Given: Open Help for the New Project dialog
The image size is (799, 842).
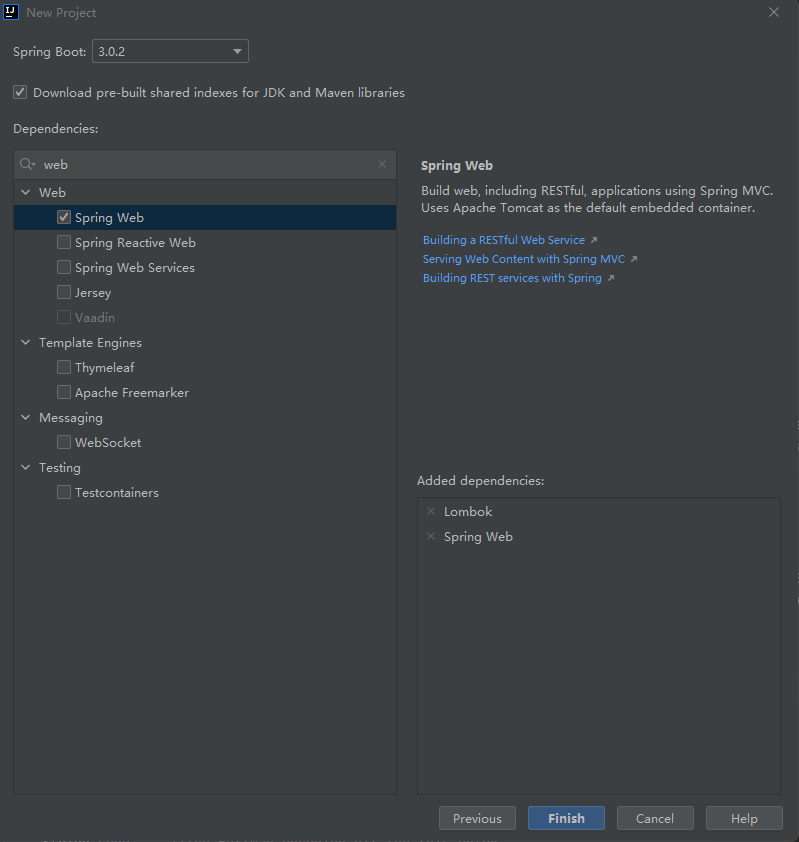Looking at the screenshot, I should [744, 818].
